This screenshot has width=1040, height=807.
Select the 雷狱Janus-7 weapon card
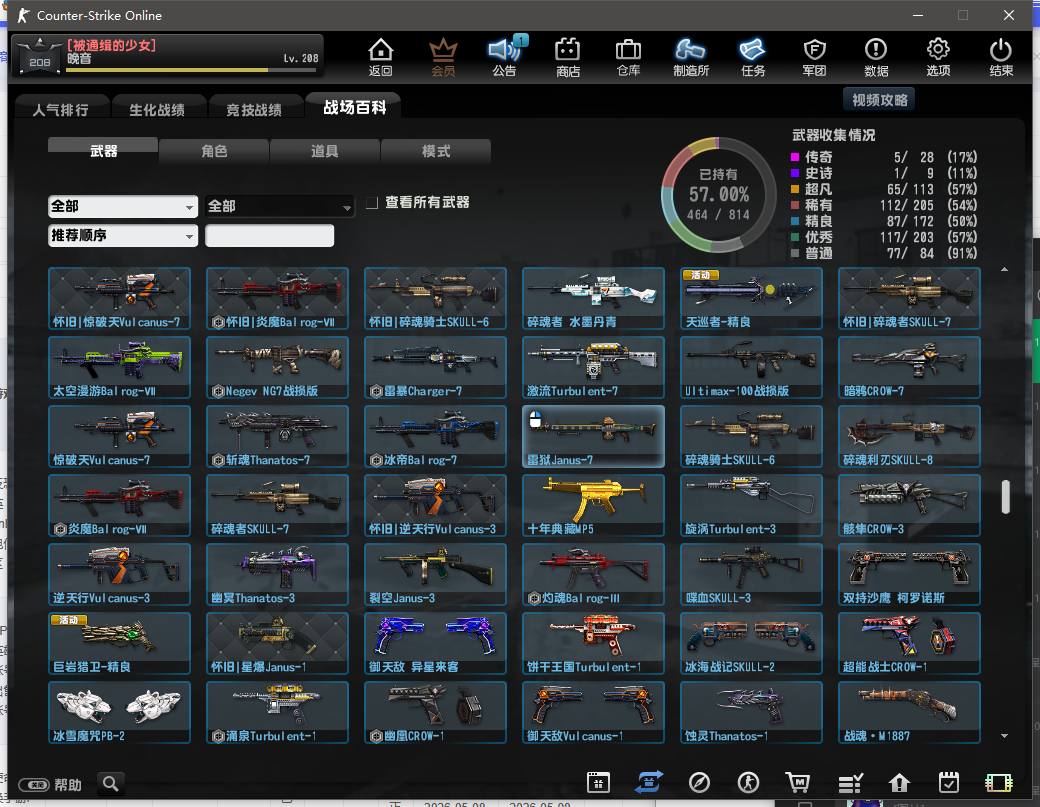pyautogui.click(x=593, y=436)
